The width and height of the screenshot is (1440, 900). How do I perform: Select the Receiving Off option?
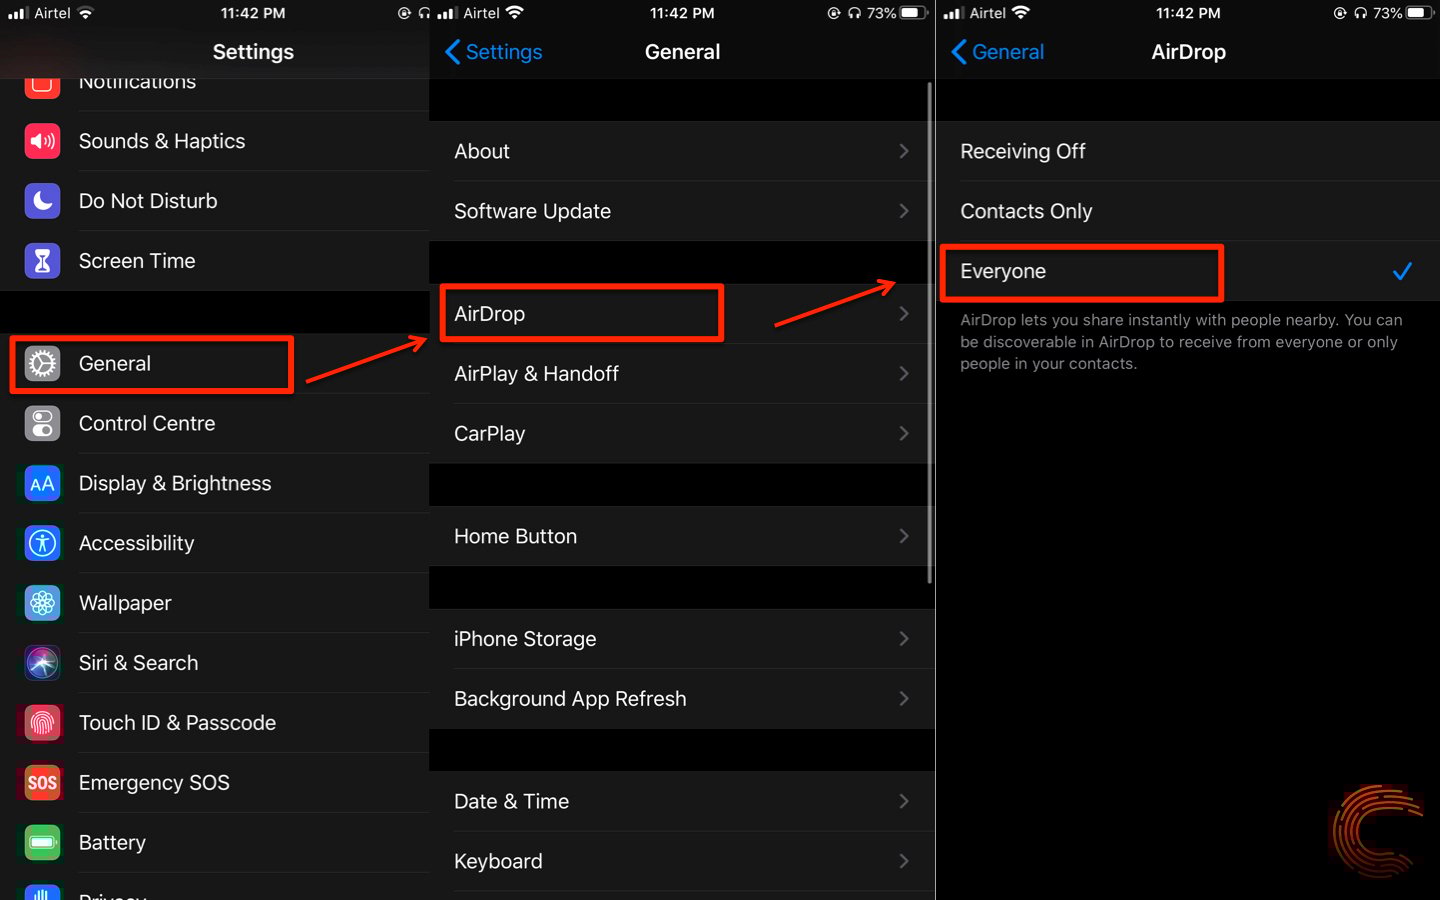(1023, 151)
